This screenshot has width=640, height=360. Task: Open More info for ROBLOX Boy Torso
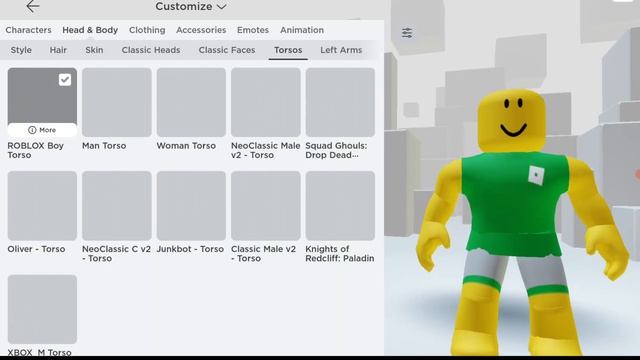click(42, 130)
